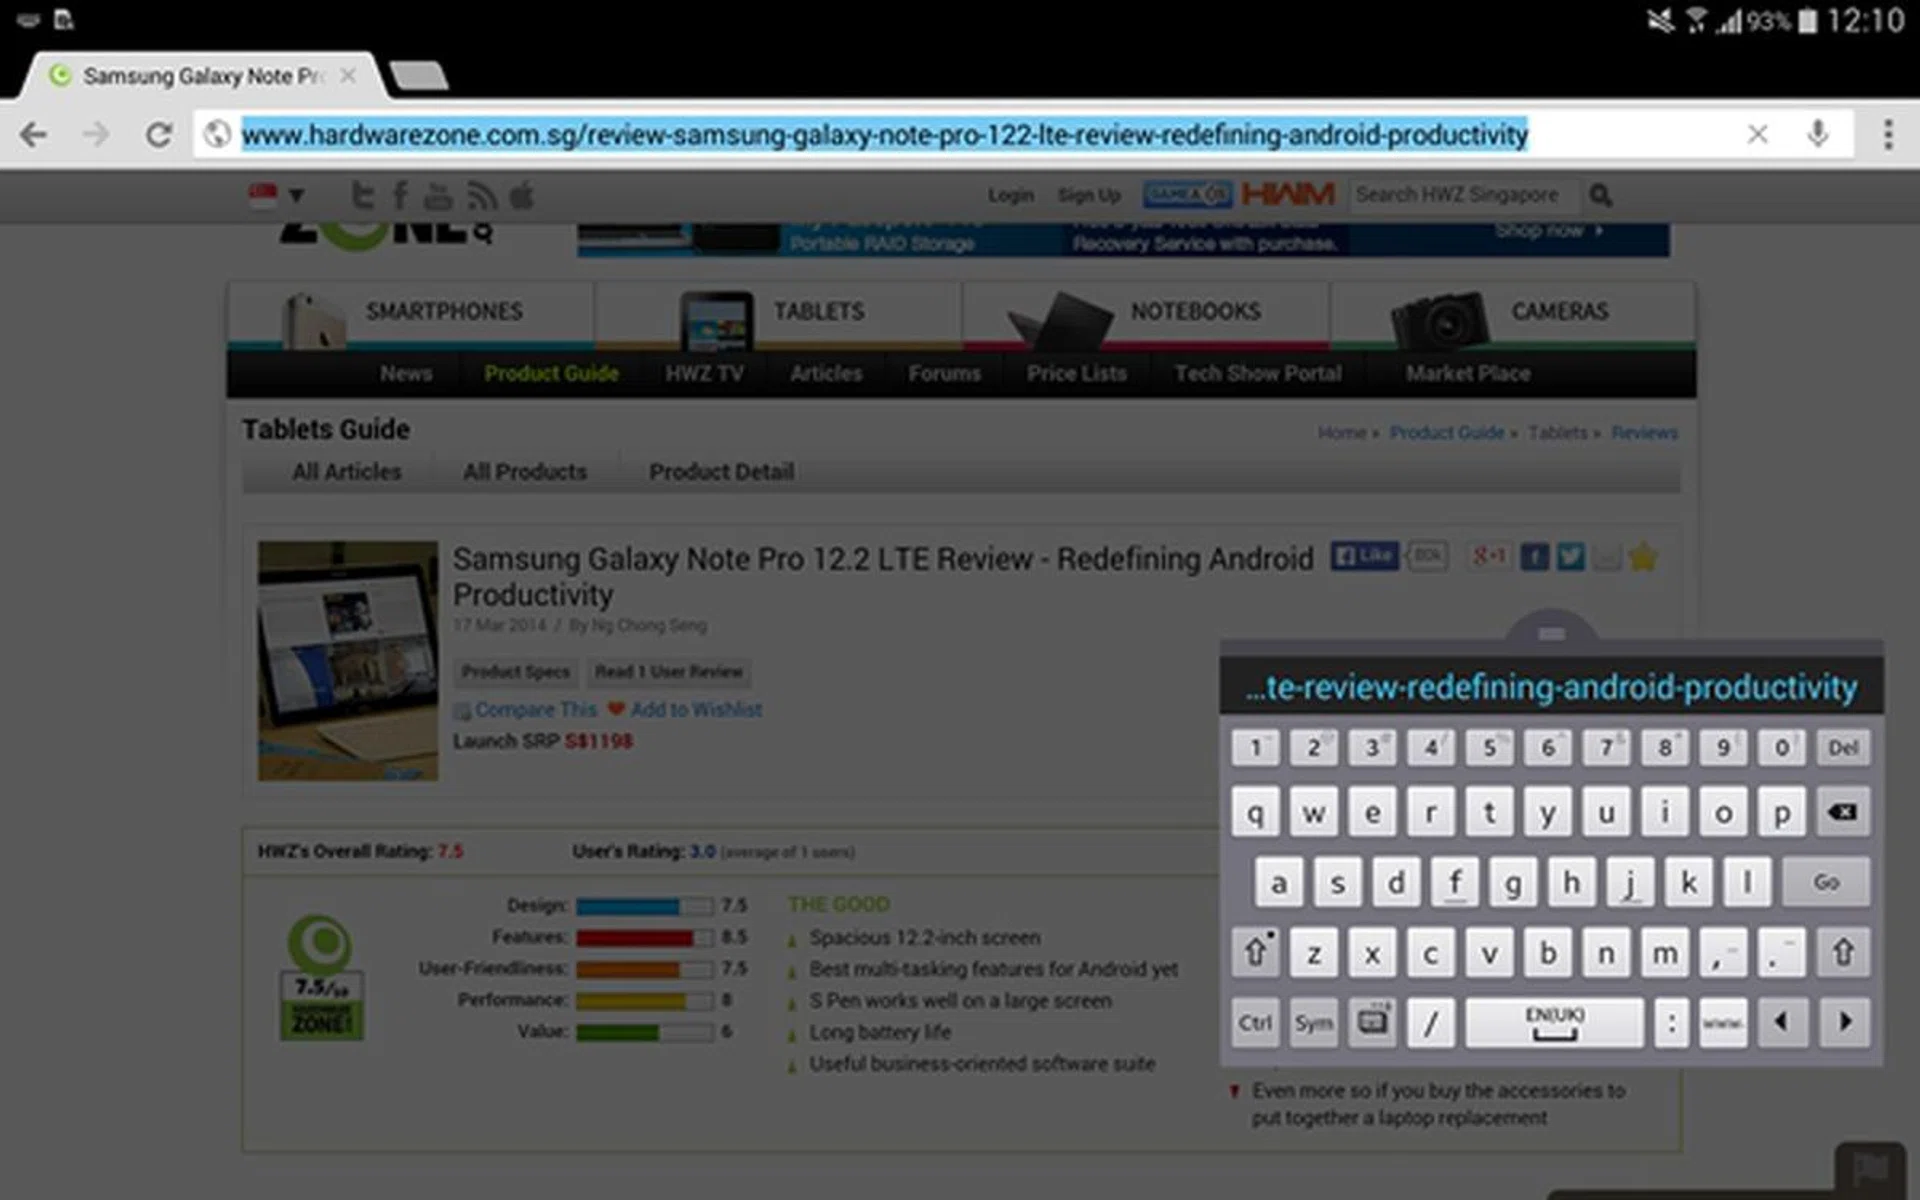Toggle Shift on the on-screen keyboard
Viewport: 1920px width, 1200px height.
point(1256,952)
